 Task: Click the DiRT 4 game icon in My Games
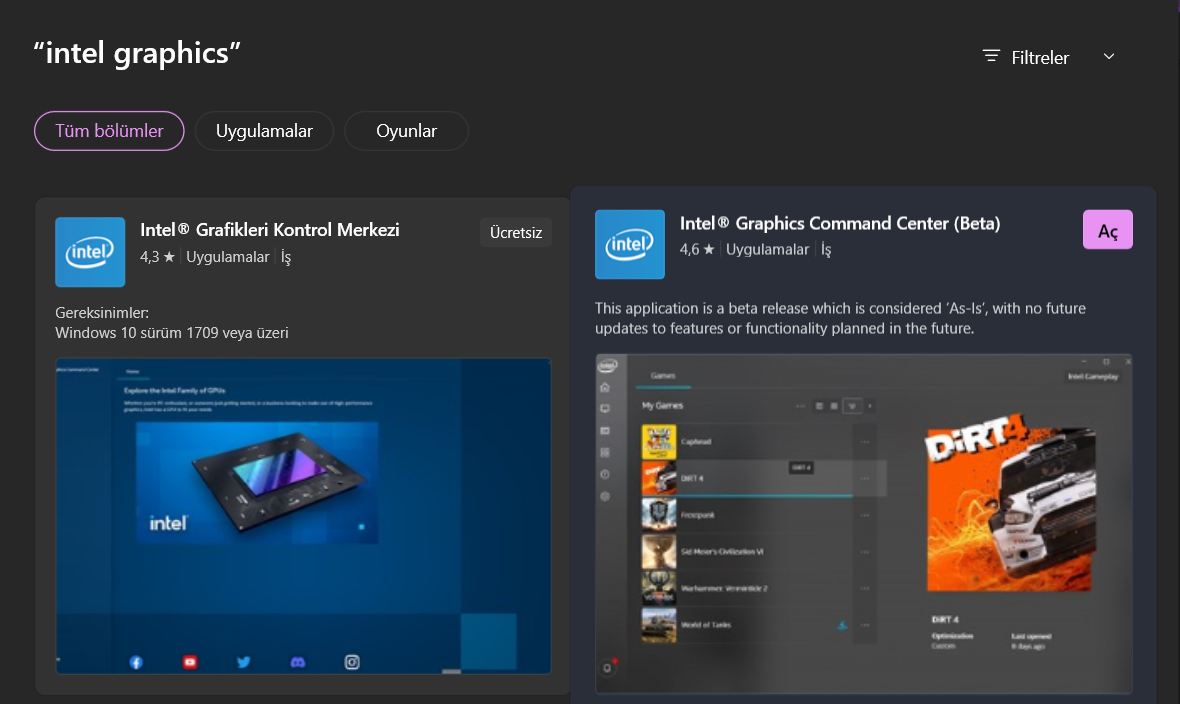pyautogui.click(x=658, y=478)
